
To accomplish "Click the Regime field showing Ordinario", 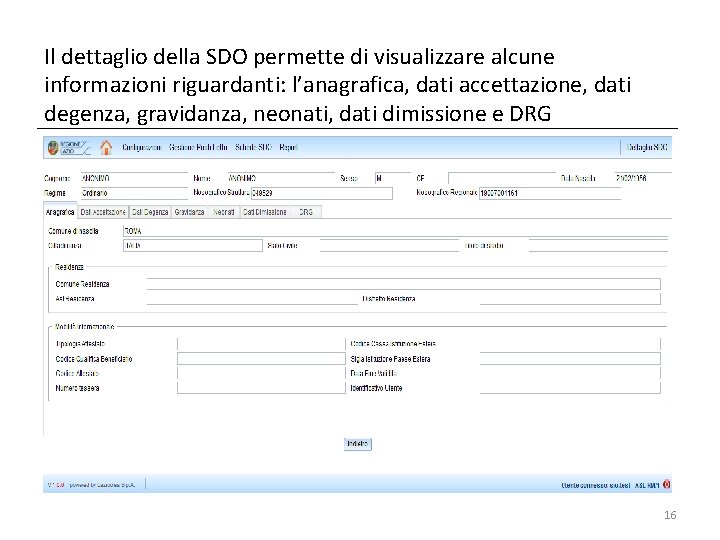I will point(134,193).
